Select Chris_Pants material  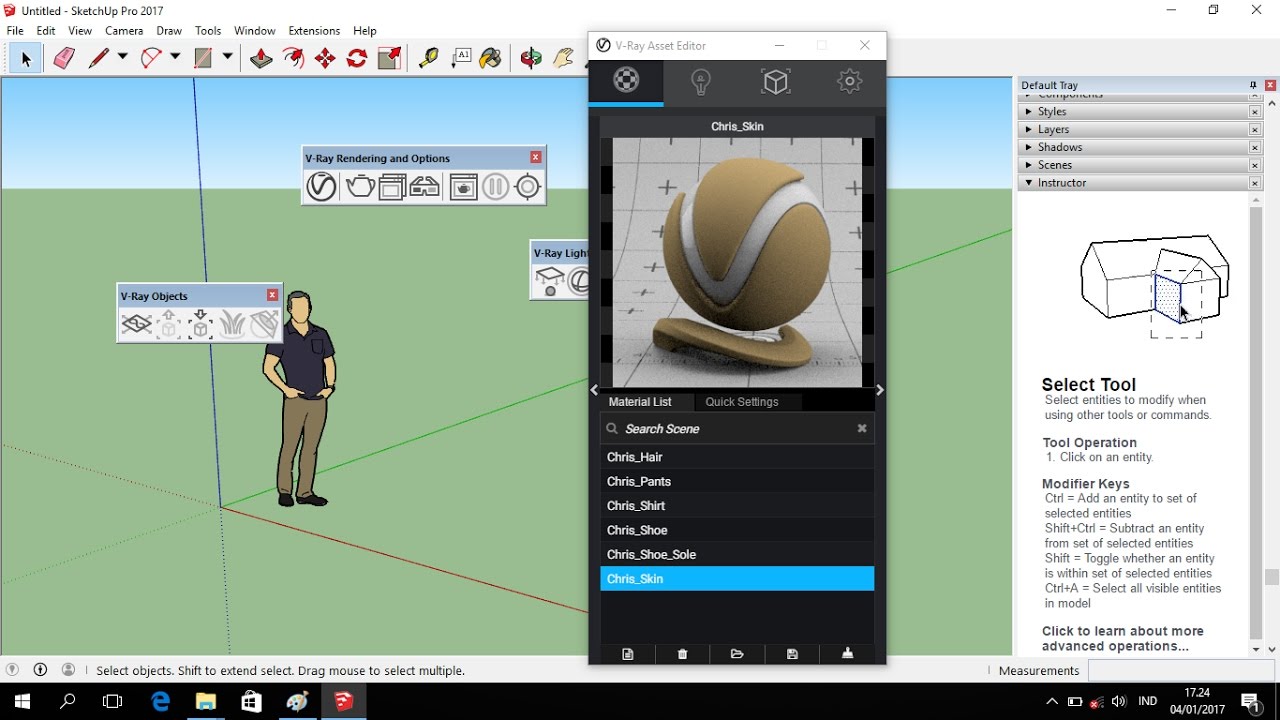(737, 481)
